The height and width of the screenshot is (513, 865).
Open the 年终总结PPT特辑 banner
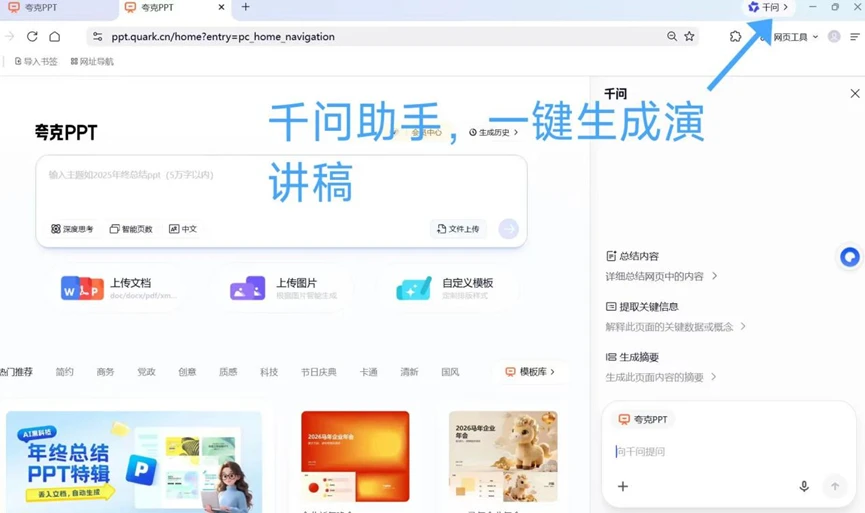coord(134,462)
